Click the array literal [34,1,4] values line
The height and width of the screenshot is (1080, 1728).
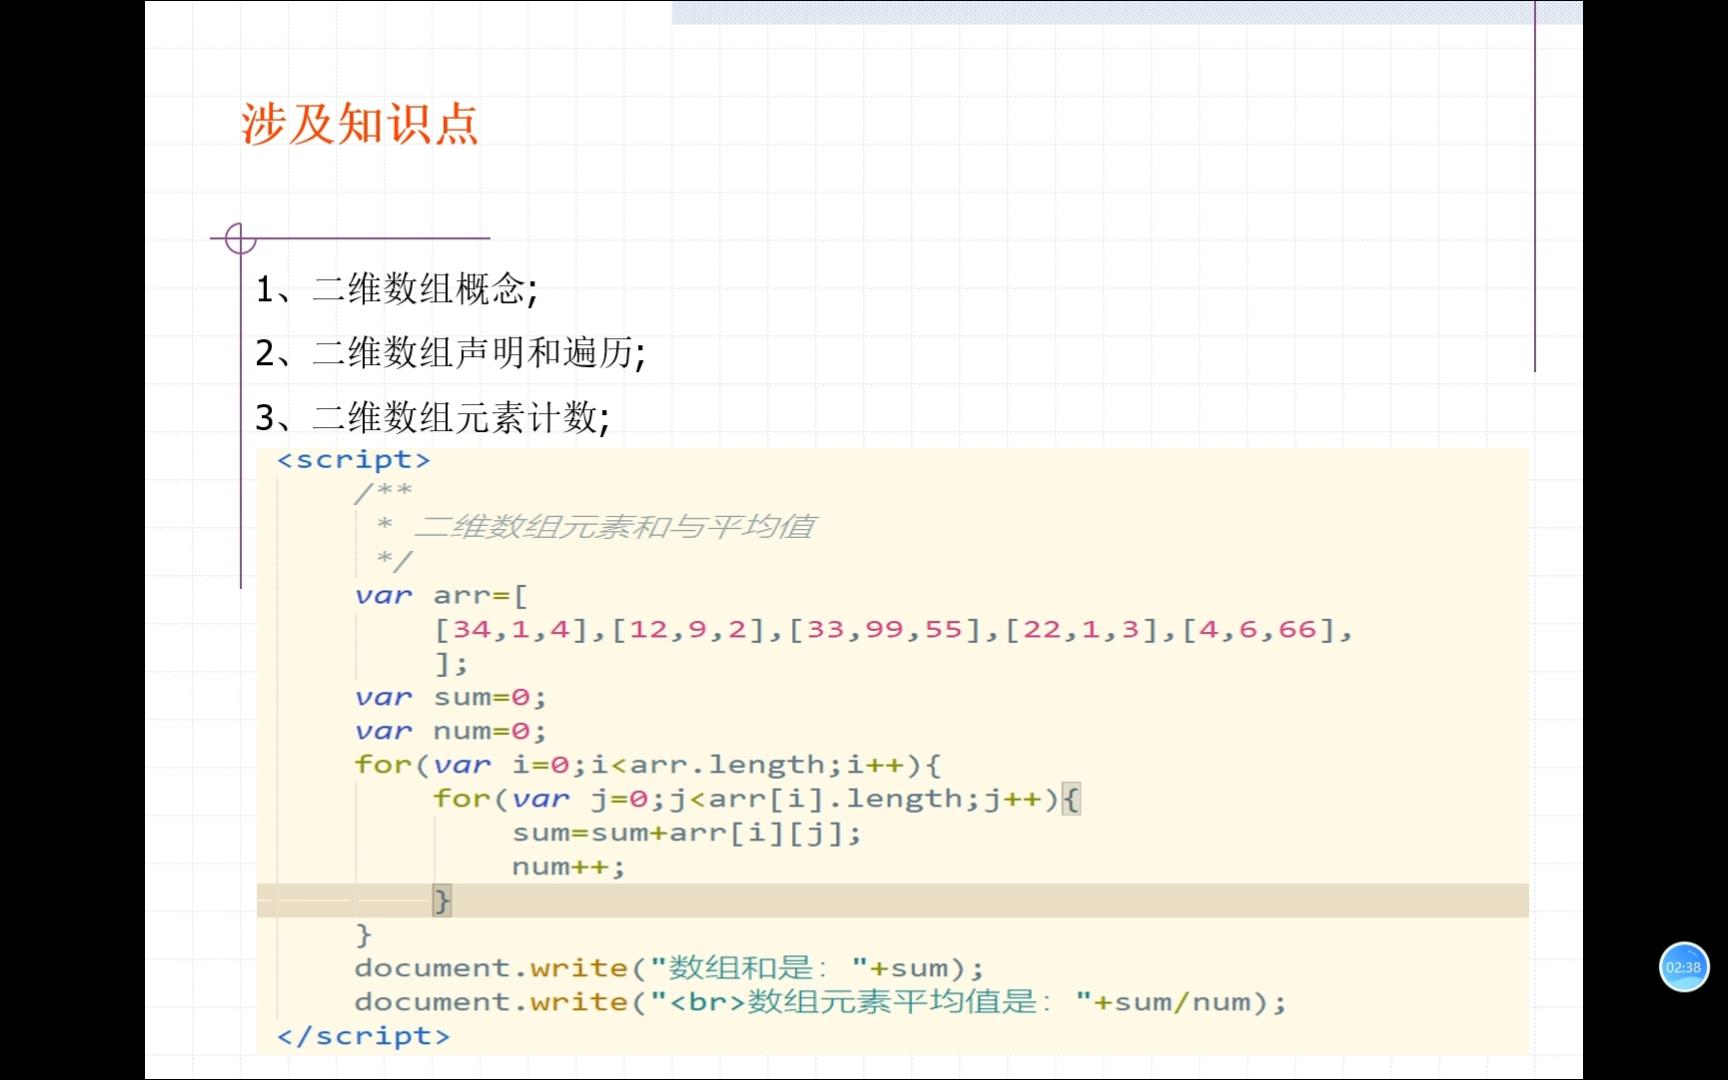pyautogui.click(x=893, y=630)
